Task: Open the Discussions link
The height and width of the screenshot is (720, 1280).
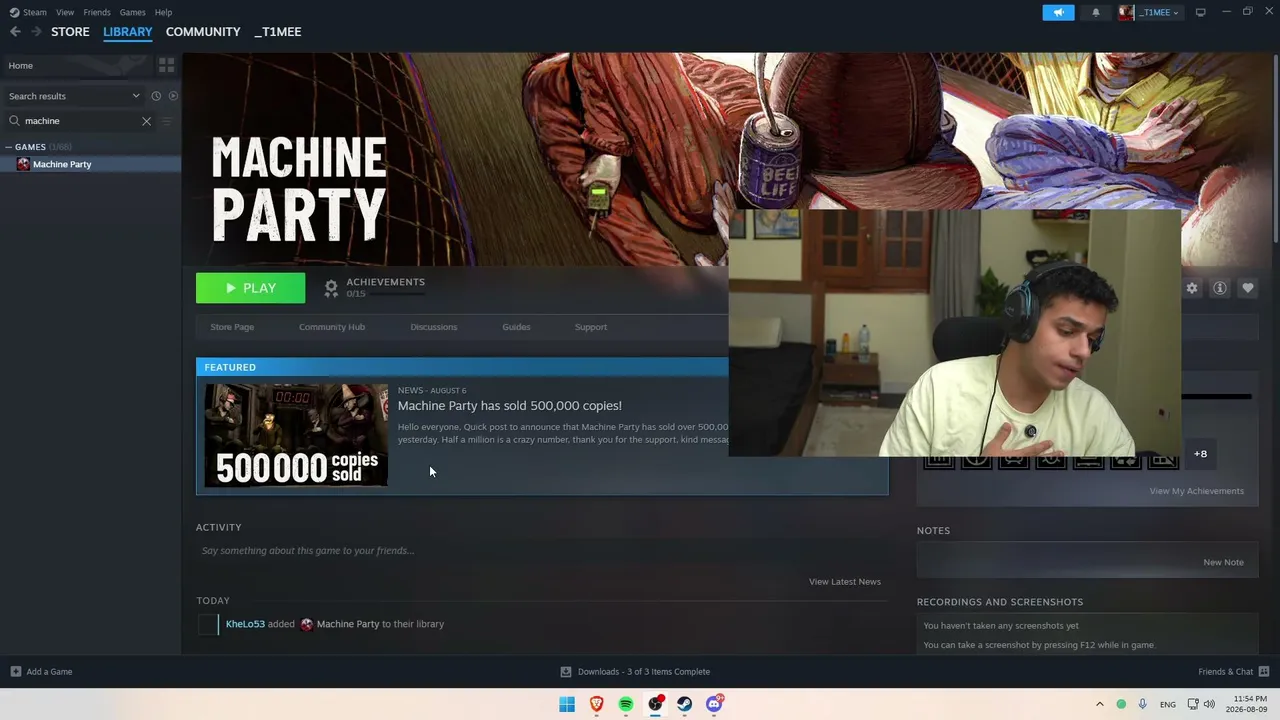Action: (x=434, y=327)
